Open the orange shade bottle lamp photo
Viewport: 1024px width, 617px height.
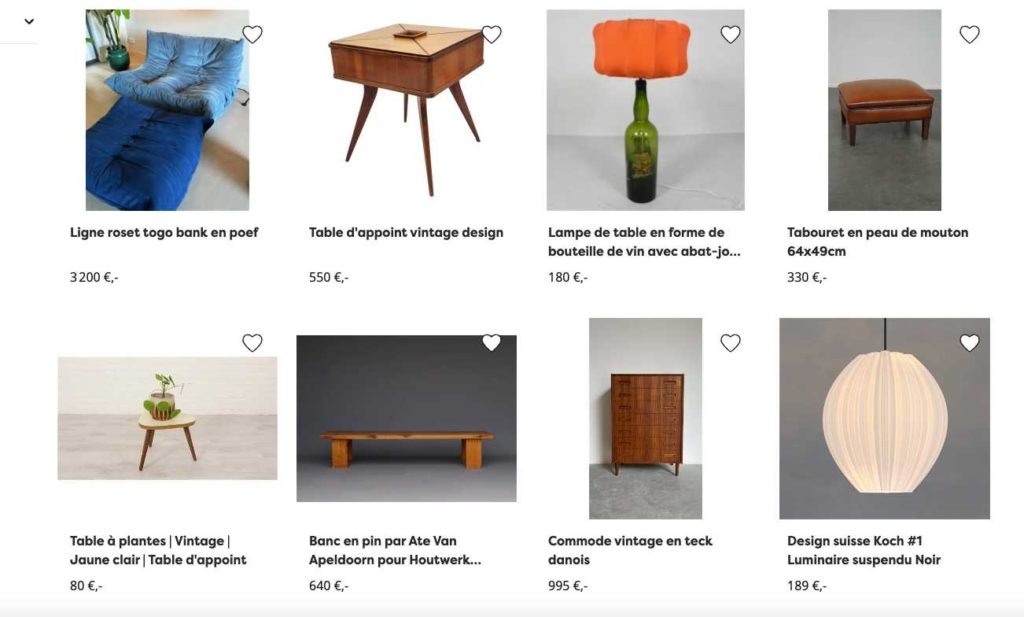point(645,110)
